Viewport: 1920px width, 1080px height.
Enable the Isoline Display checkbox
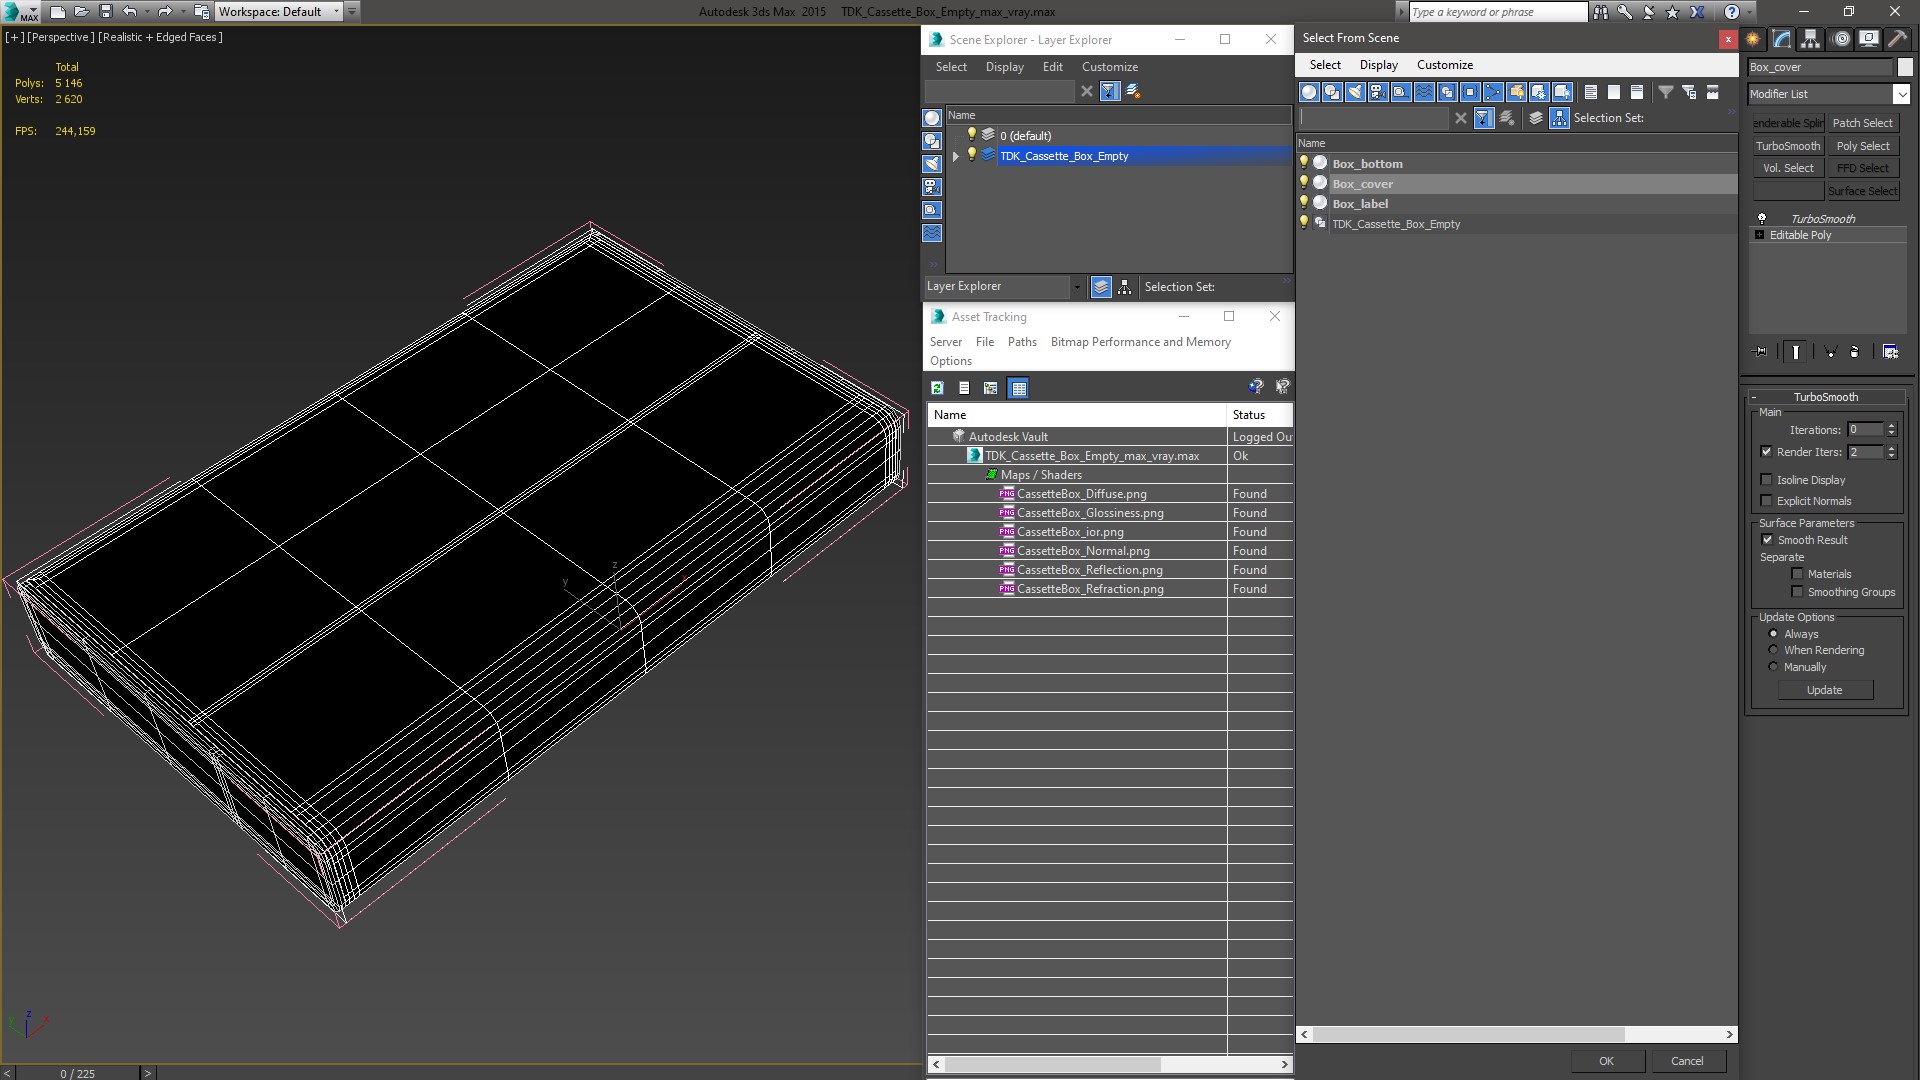[x=1767, y=480]
